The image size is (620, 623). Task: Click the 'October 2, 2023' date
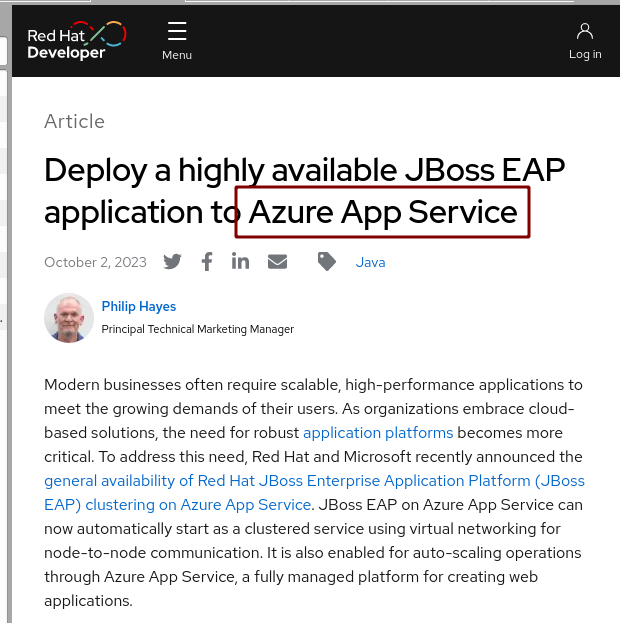tap(95, 262)
